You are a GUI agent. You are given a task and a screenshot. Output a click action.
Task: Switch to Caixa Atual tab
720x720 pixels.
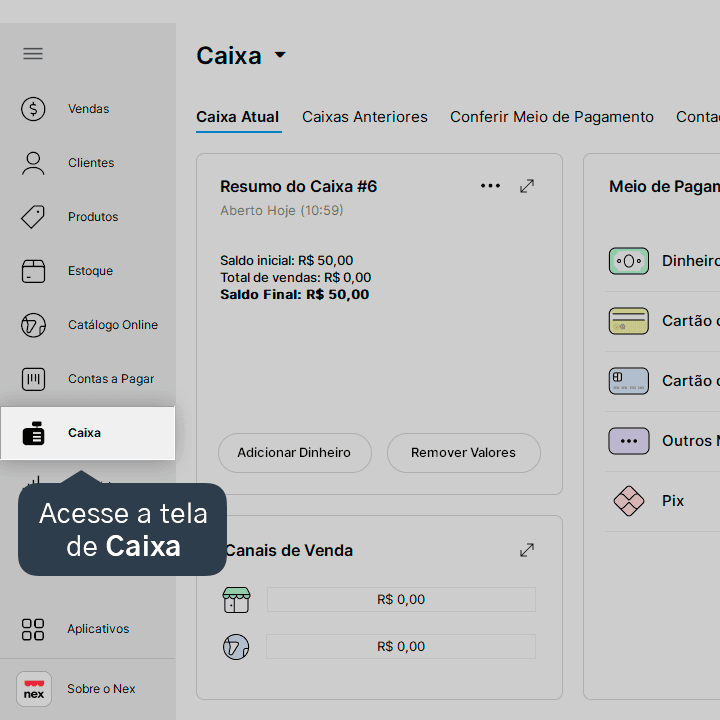click(237, 117)
